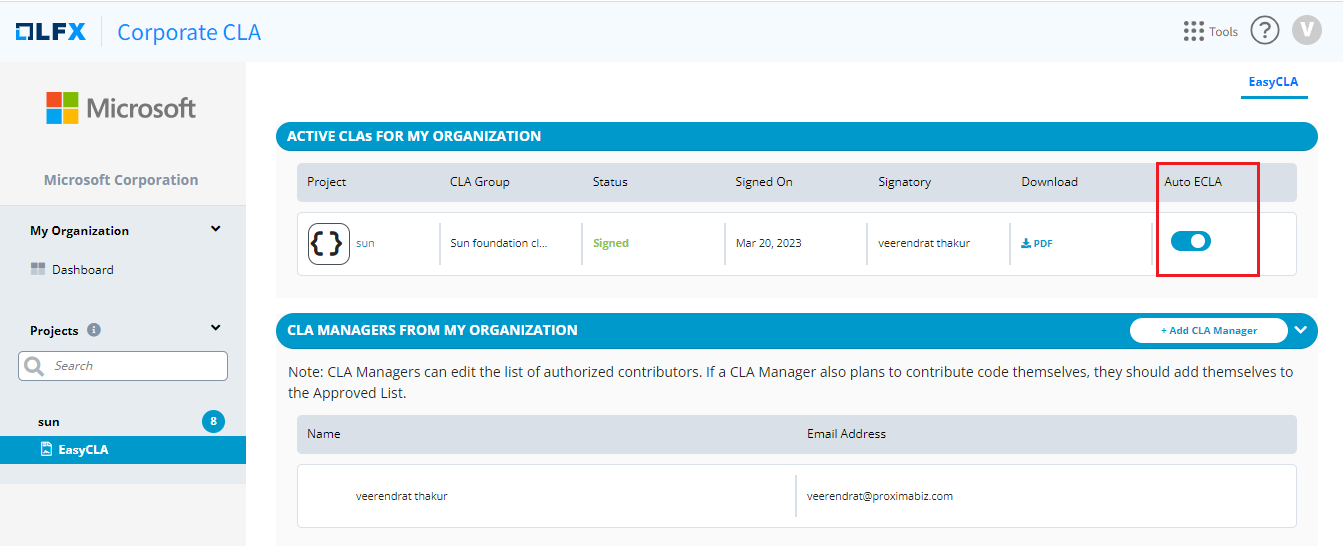Click the sun project badge count

tap(213, 422)
